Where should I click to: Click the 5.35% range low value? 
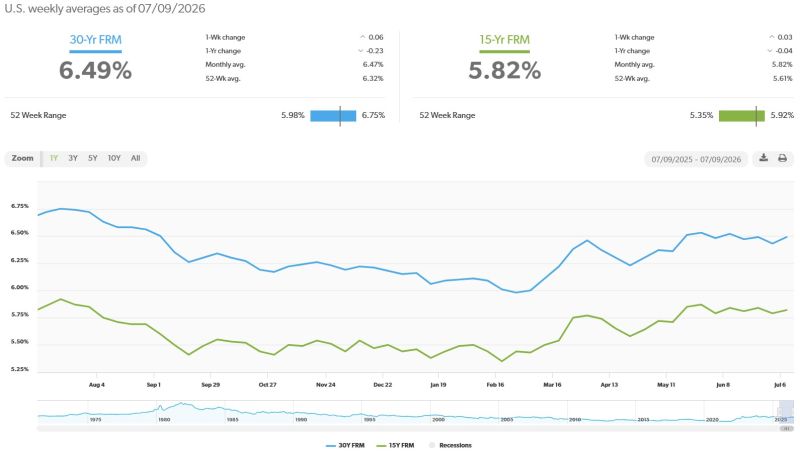pos(702,115)
